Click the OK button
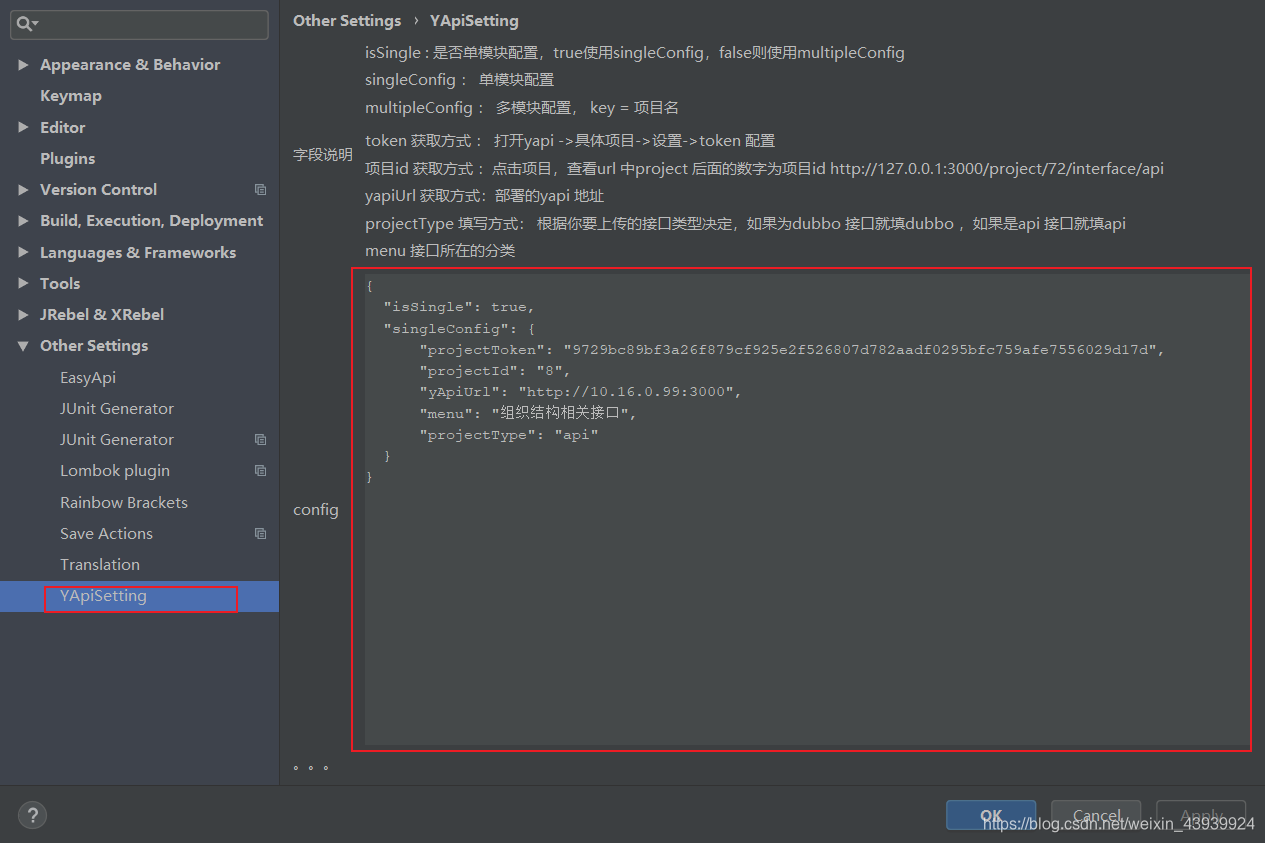This screenshot has width=1265, height=843. point(991,815)
